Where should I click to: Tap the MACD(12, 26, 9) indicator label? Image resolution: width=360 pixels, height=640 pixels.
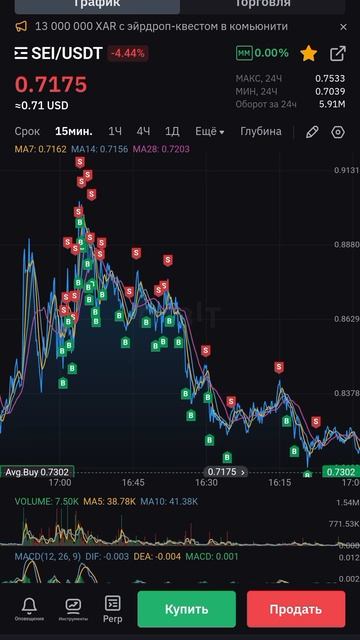(x=48, y=557)
